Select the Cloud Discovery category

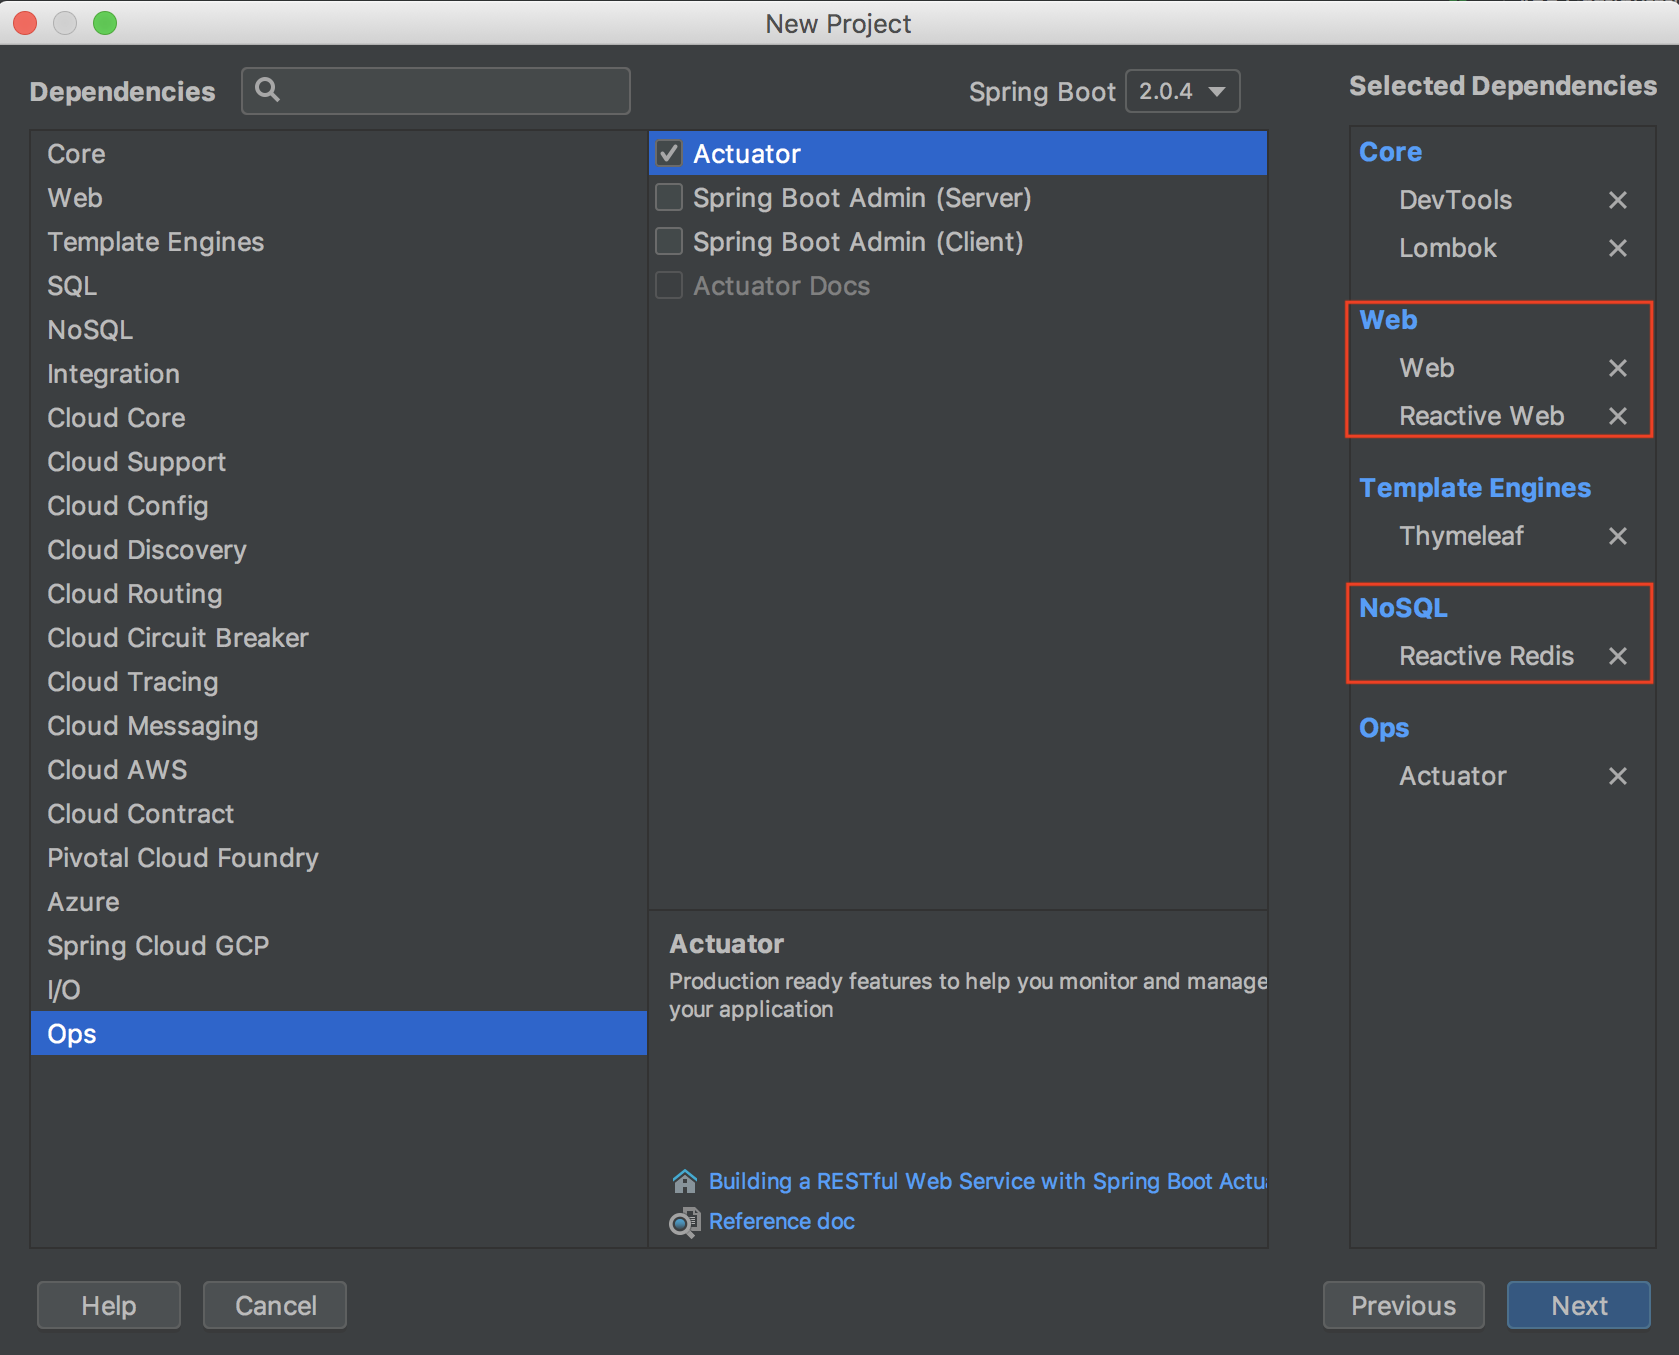[339, 550]
